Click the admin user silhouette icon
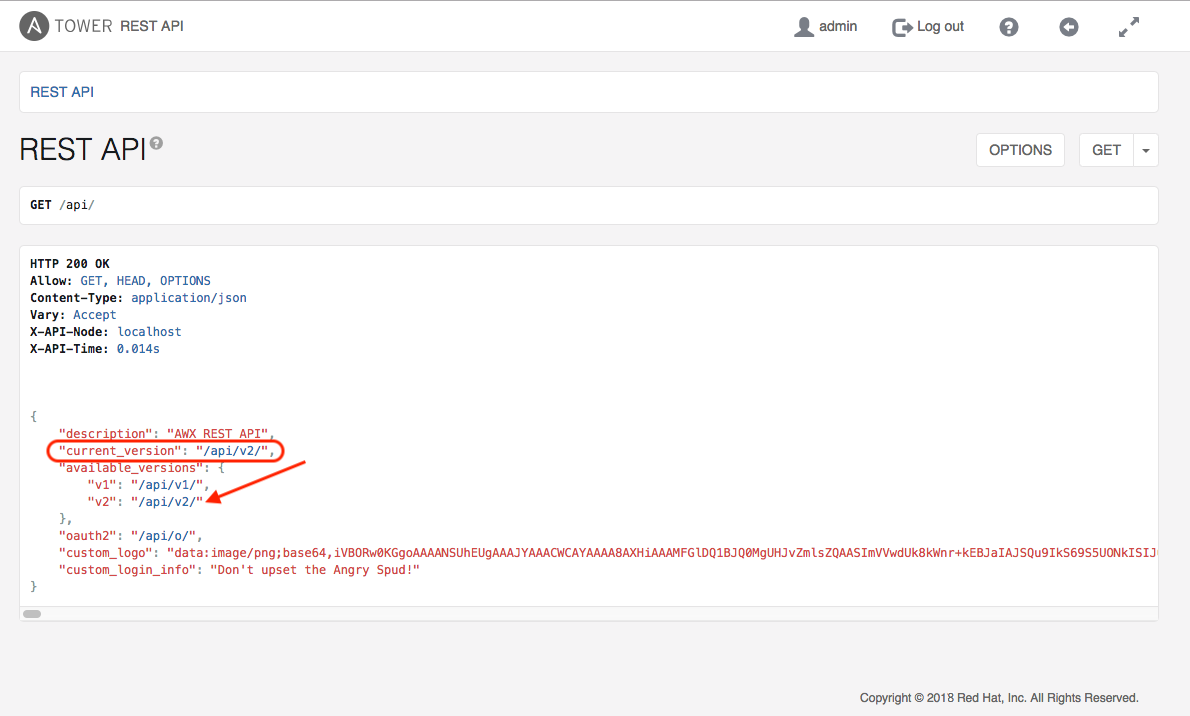 (x=803, y=27)
